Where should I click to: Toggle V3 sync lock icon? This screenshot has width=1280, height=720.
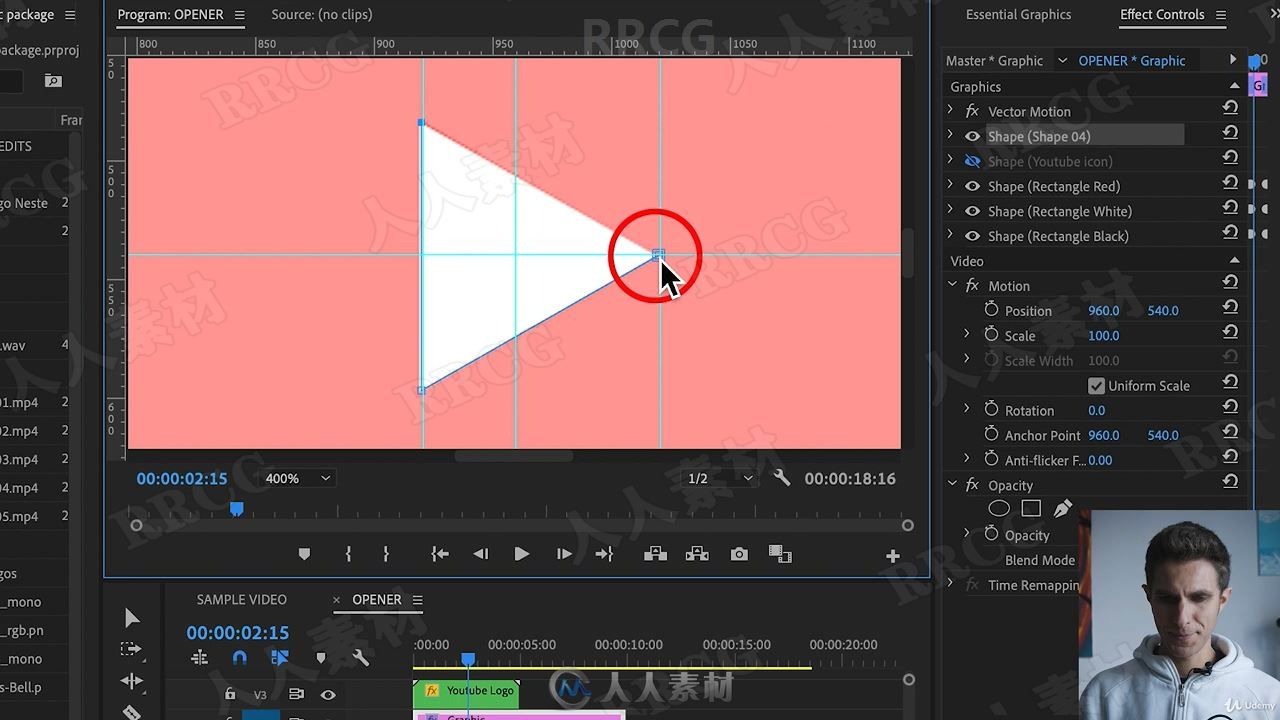[296, 694]
